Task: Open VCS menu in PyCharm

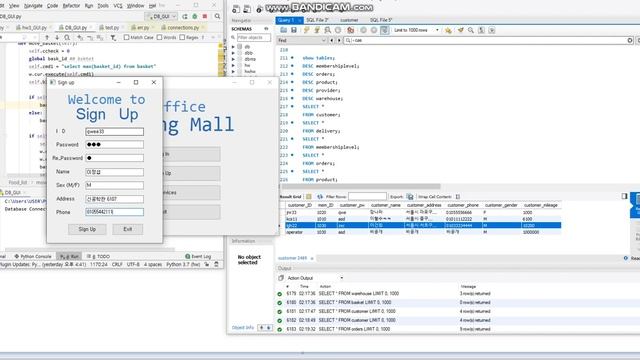Action: [118, 6]
